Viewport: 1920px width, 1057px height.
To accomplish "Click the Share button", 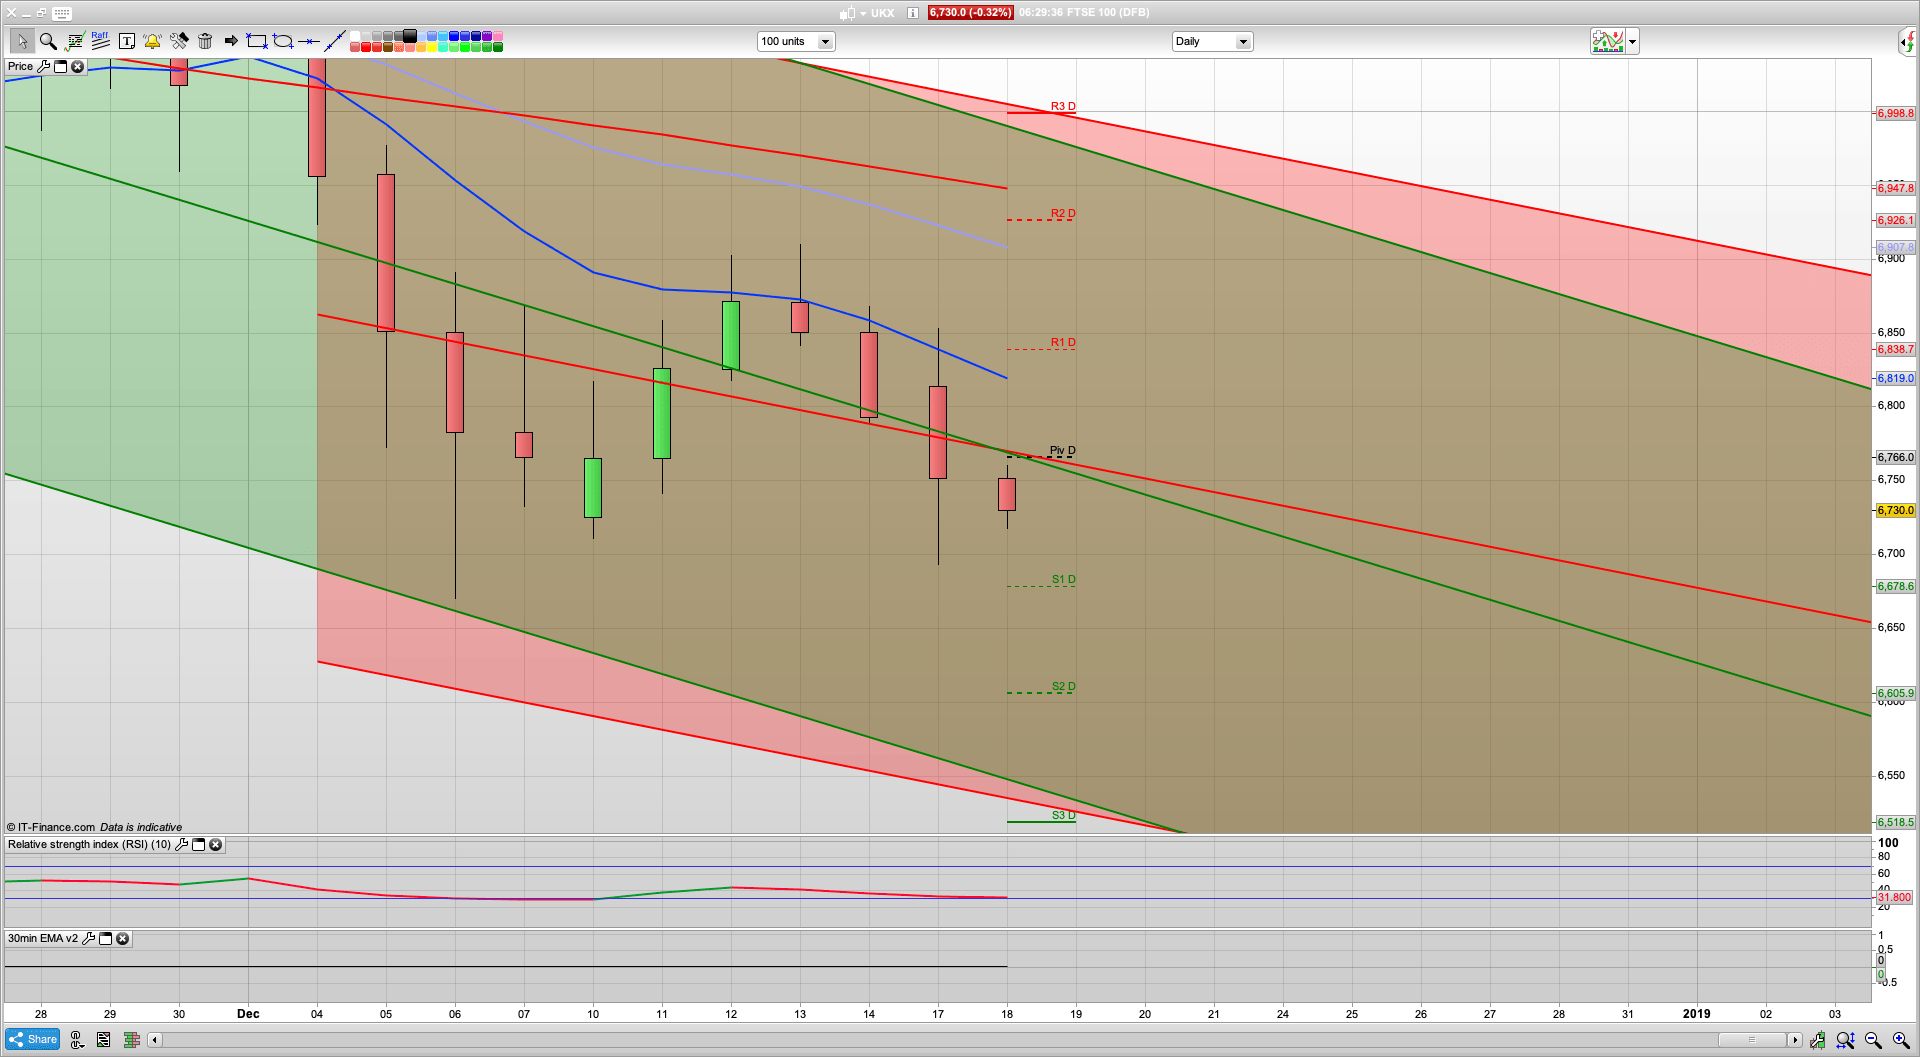I will click(32, 1039).
